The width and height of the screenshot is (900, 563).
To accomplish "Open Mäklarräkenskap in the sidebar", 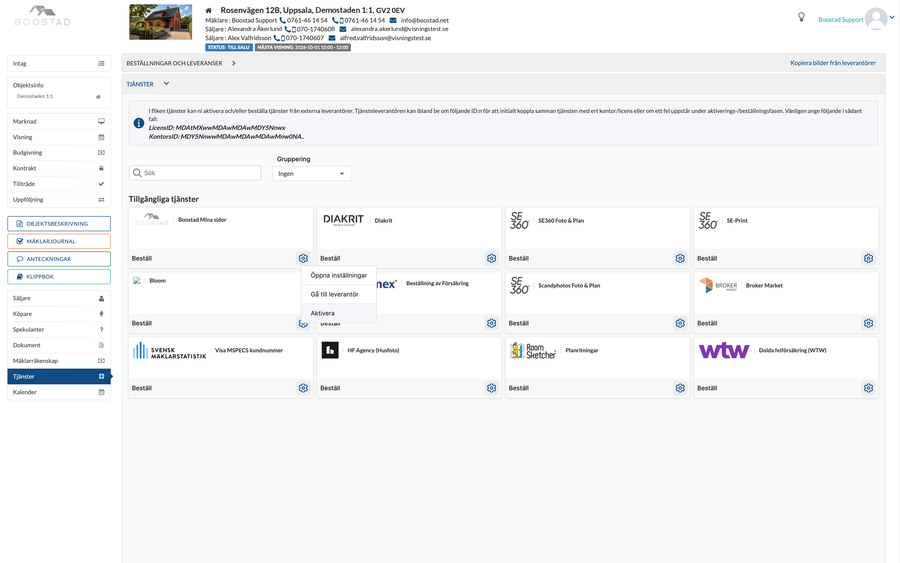I will 59,361.
